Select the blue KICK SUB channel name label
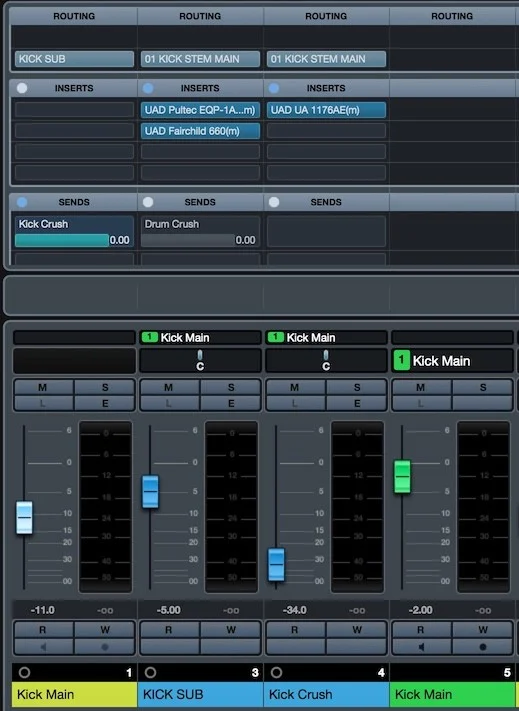Image resolution: width=519 pixels, height=711 pixels. 200,694
